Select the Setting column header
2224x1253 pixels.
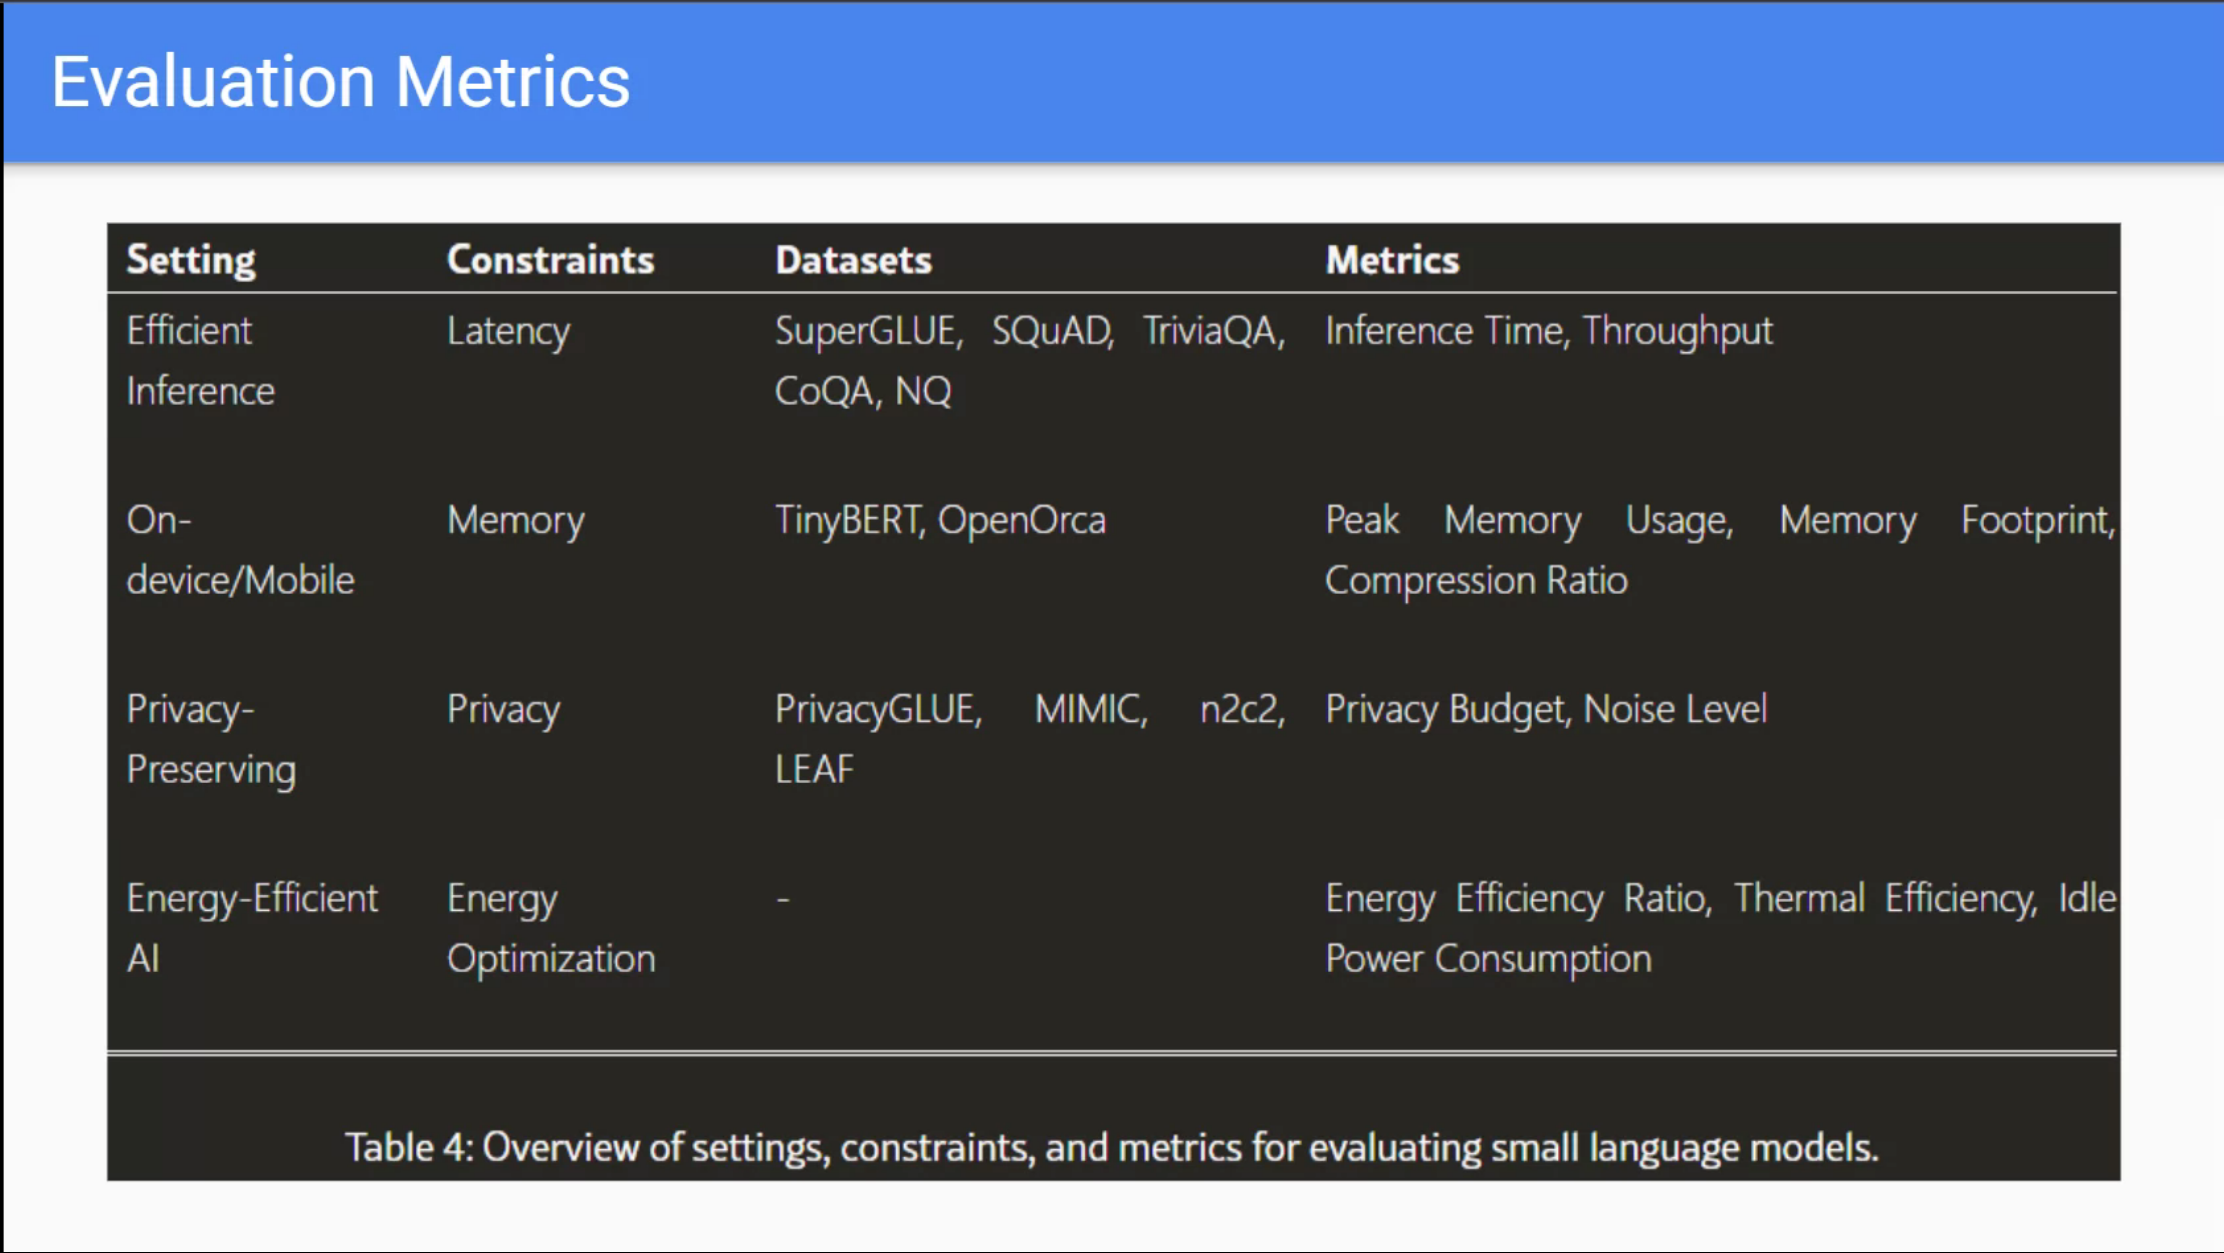[191, 258]
